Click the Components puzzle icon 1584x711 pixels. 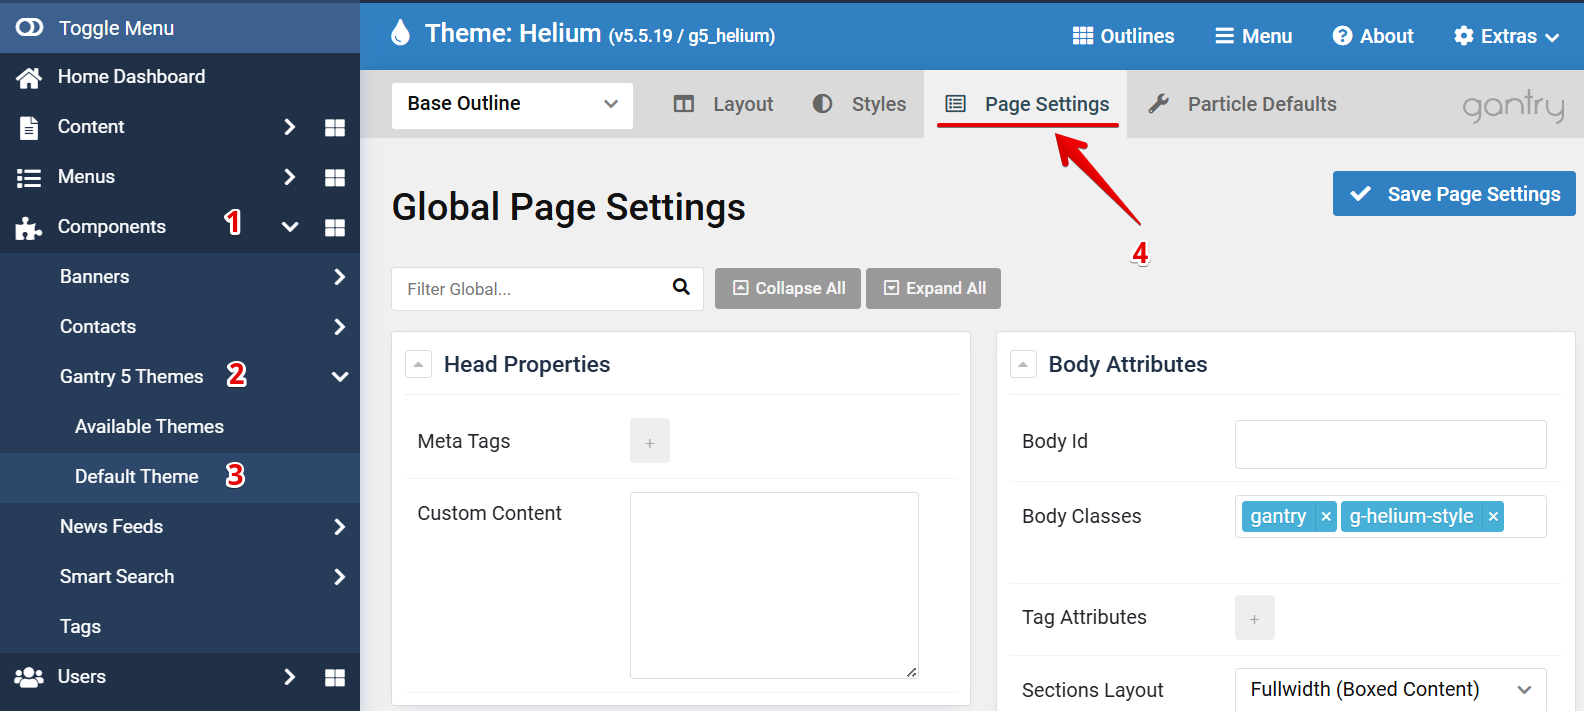[29, 228]
